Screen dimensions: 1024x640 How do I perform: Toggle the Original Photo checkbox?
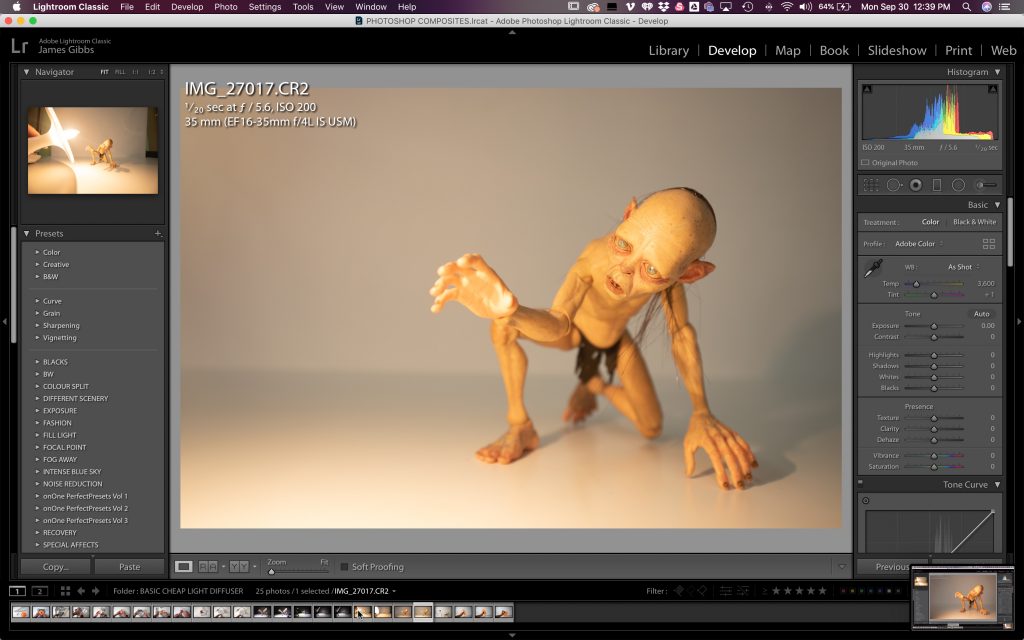point(865,163)
